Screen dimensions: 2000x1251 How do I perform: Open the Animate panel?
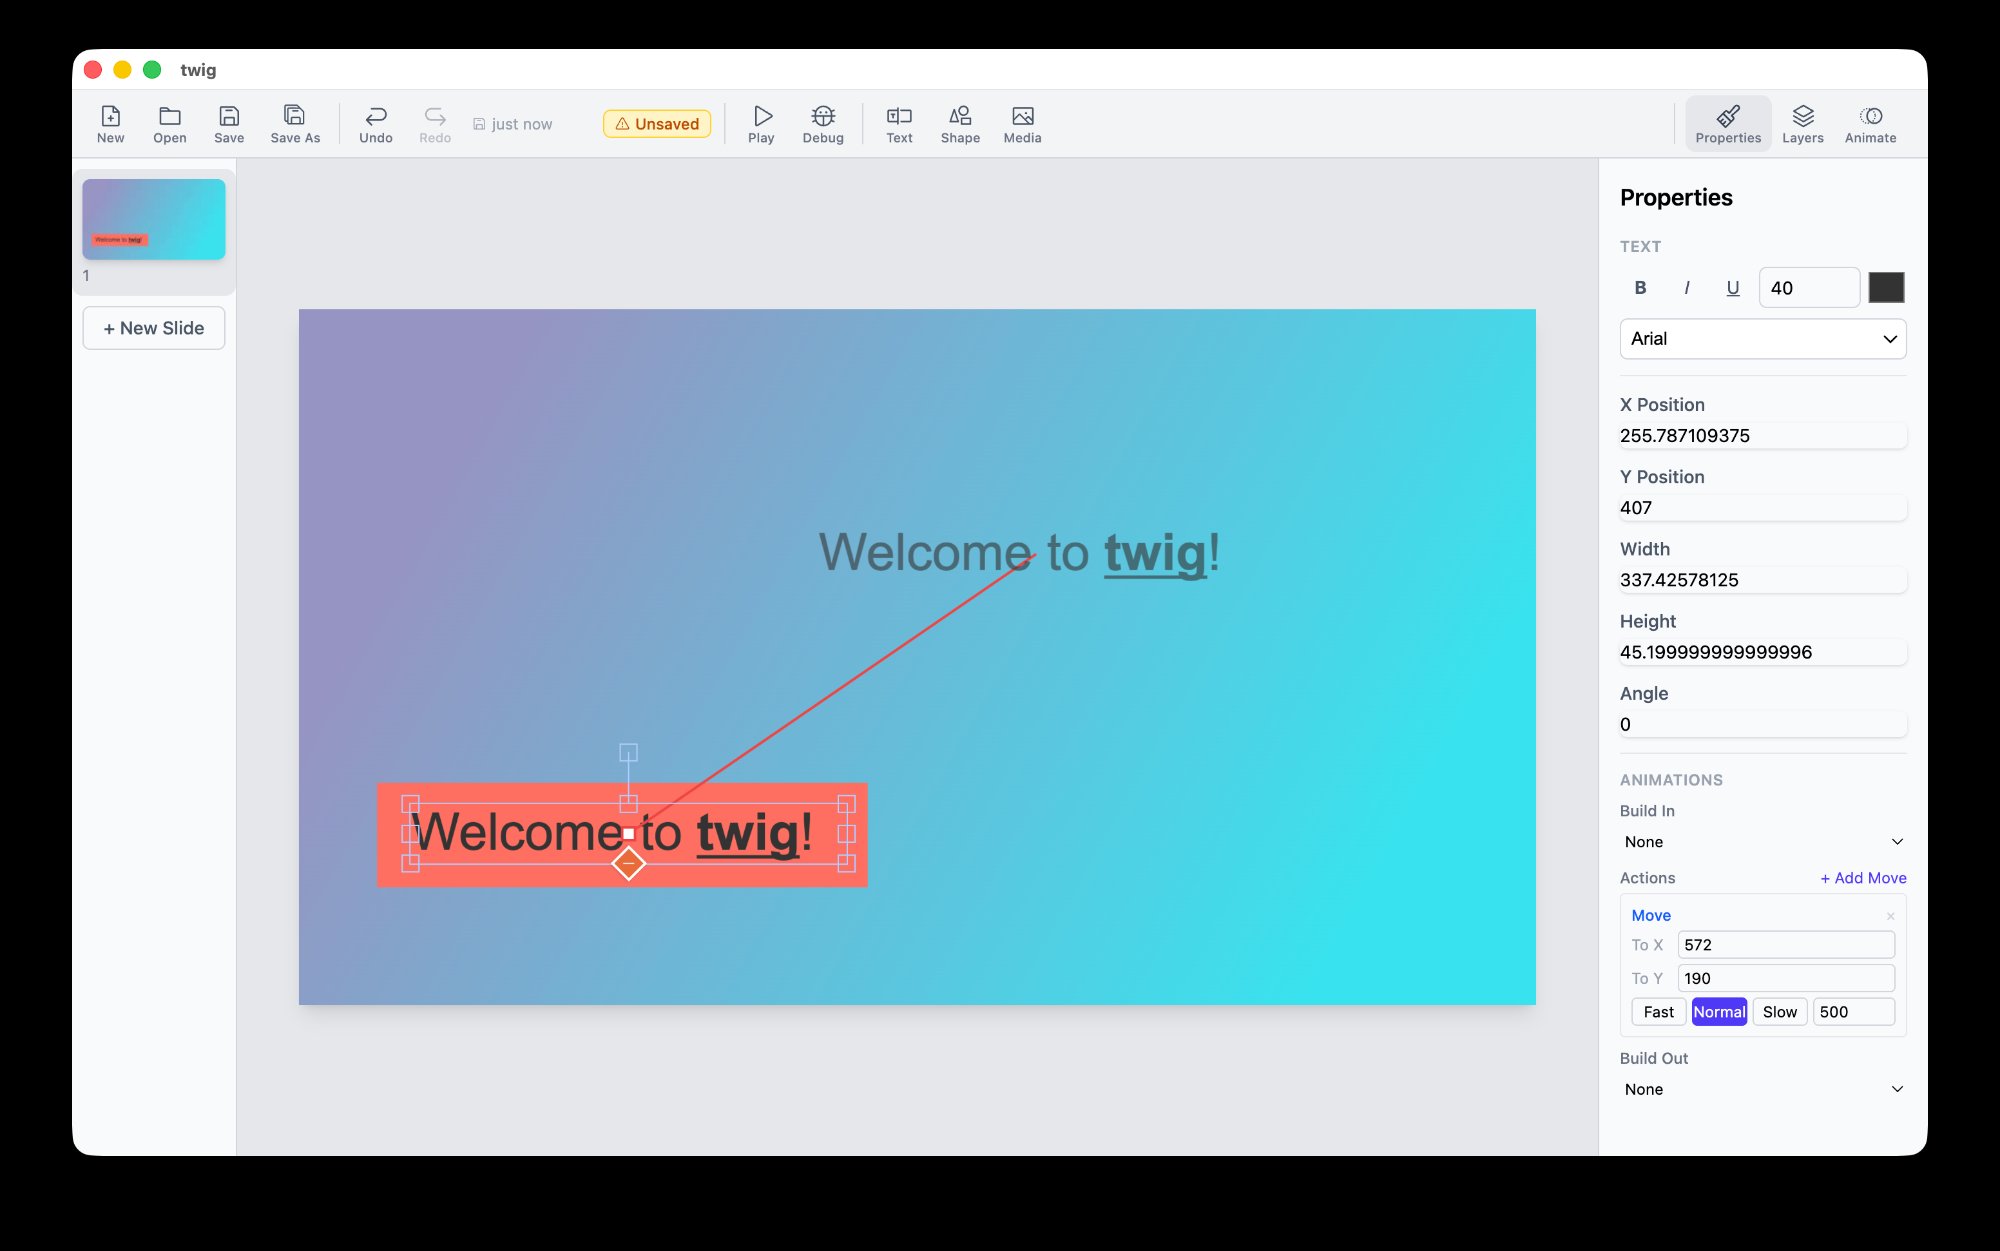pyautogui.click(x=1868, y=122)
